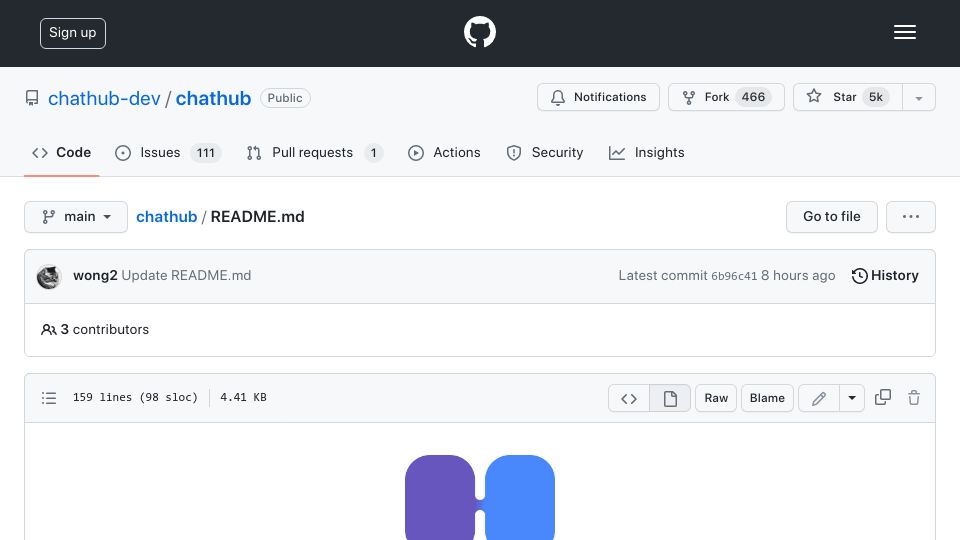Screen dimensions: 960x540
Task: Click the chathub breadcrumb link
Action: (167, 217)
